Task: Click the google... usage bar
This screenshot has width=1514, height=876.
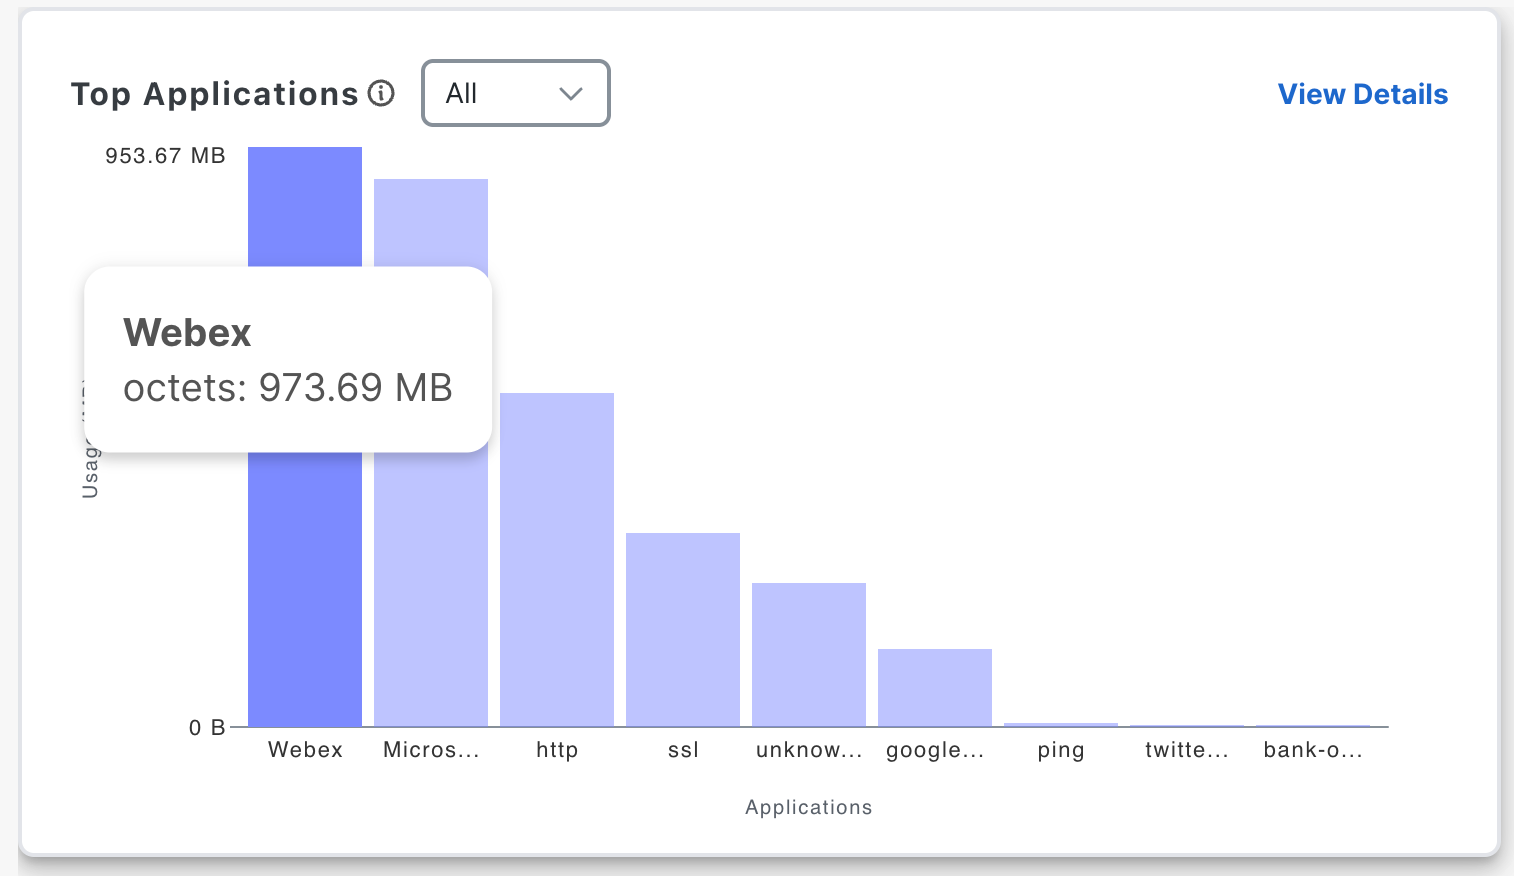Action: coord(935,688)
